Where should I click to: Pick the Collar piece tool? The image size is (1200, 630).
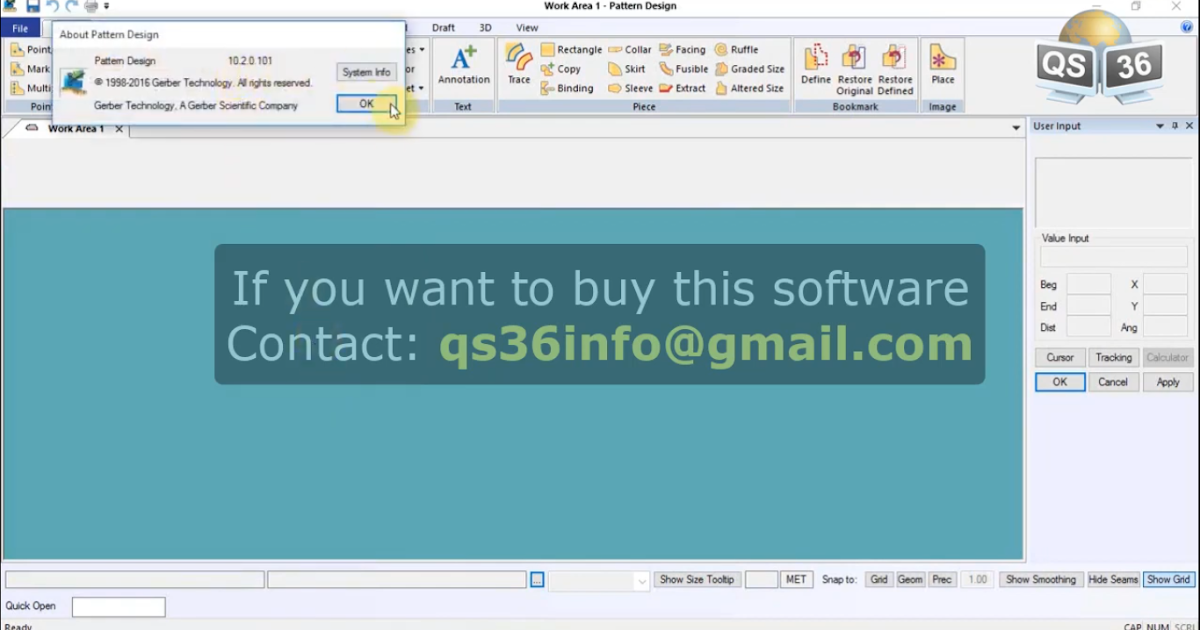point(630,50)
